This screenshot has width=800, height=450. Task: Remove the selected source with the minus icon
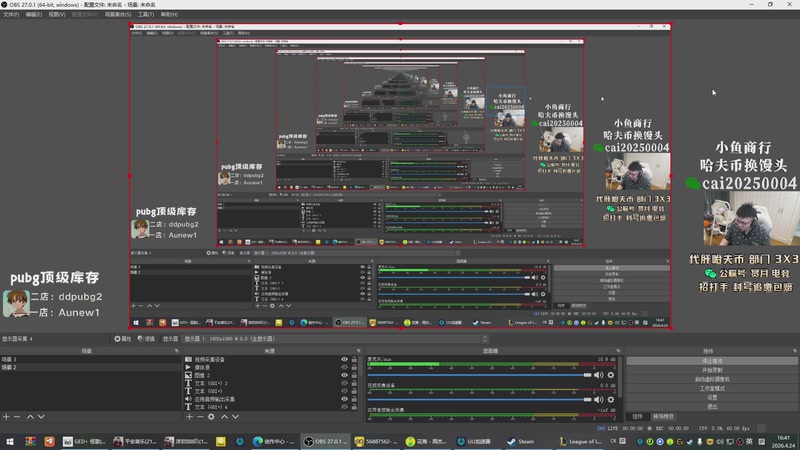(200, 417)
